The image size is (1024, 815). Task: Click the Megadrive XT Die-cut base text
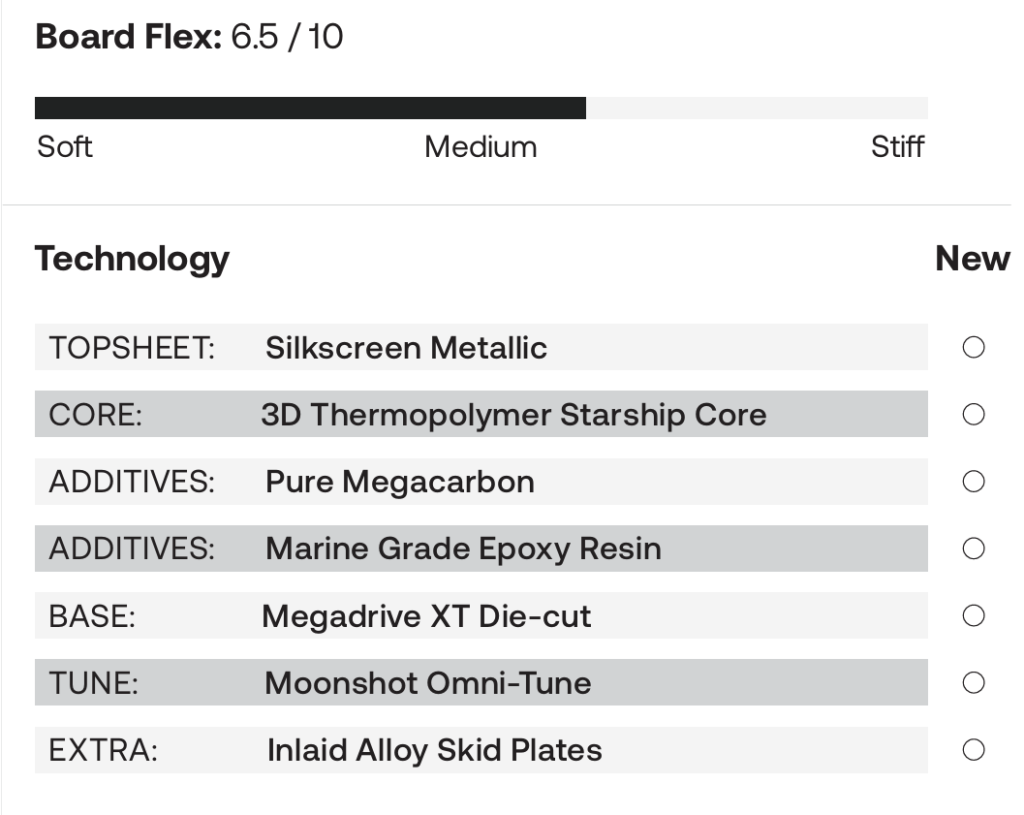(426, 616)
